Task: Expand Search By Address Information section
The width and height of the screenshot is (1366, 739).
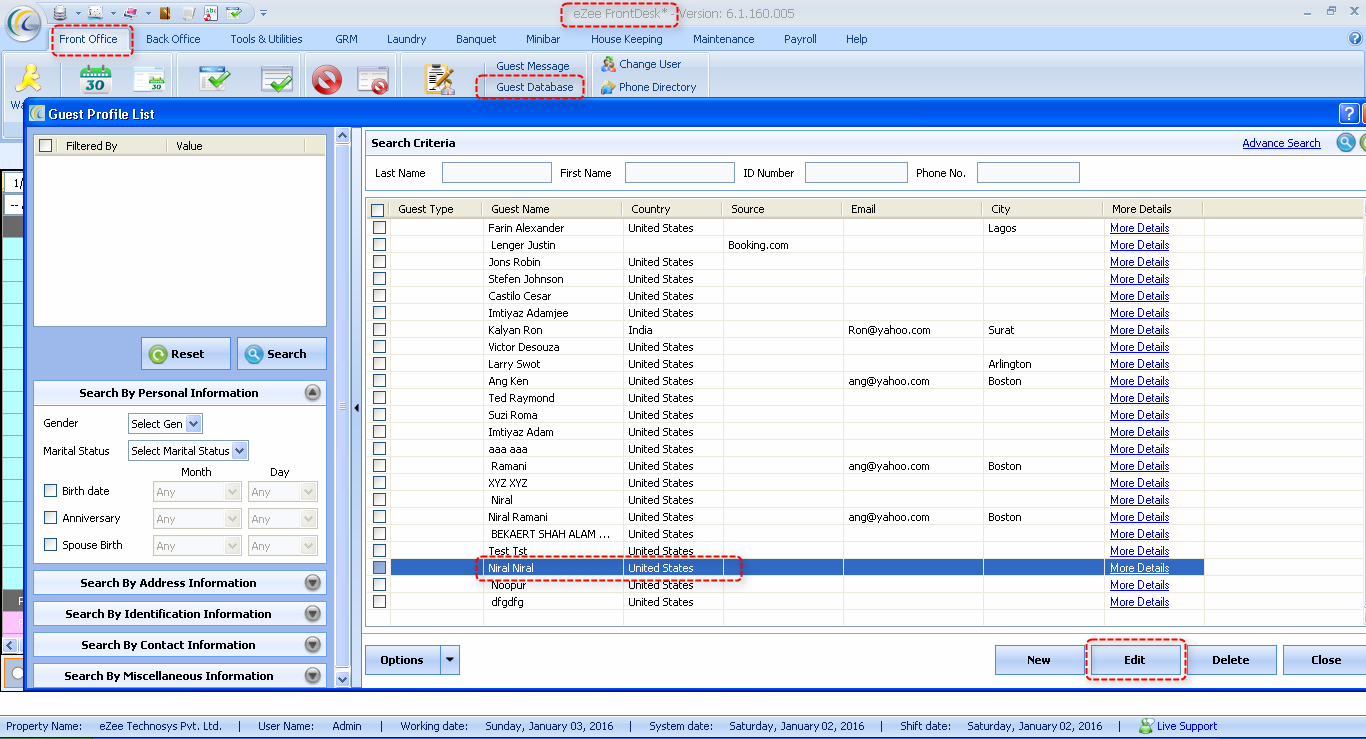Action: pos(312,583)
